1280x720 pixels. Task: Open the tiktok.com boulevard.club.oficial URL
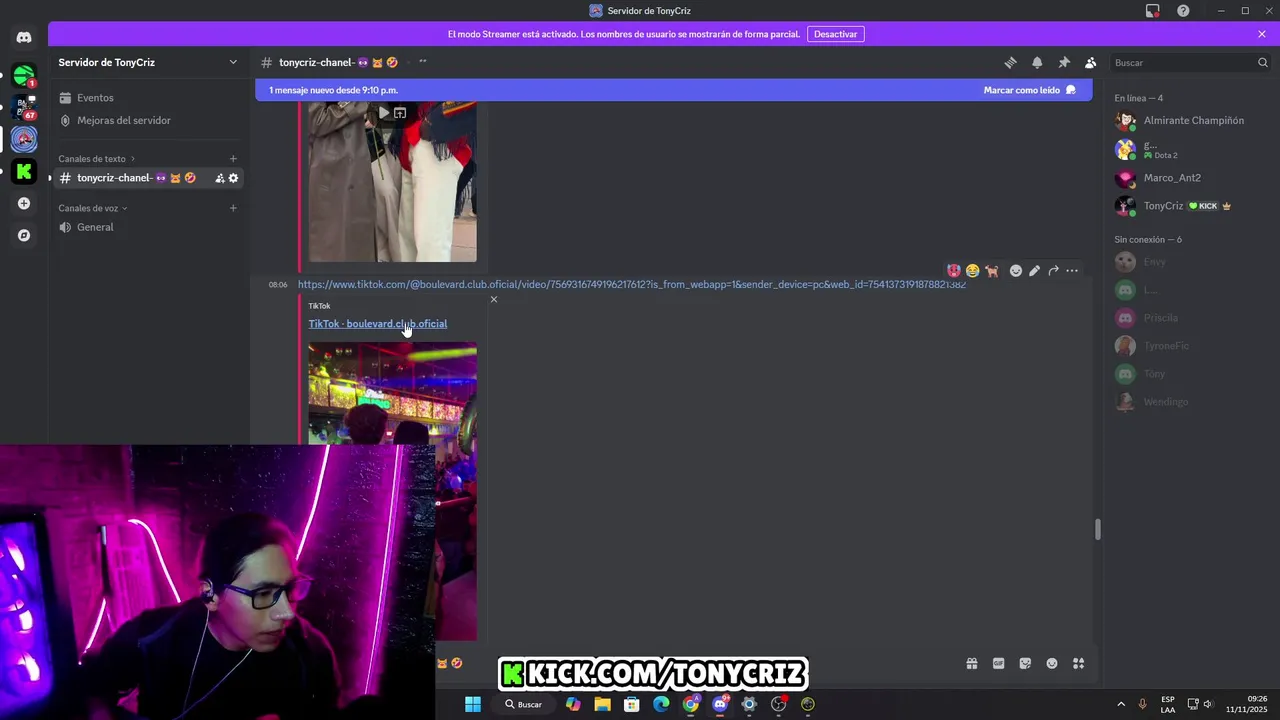632,285
